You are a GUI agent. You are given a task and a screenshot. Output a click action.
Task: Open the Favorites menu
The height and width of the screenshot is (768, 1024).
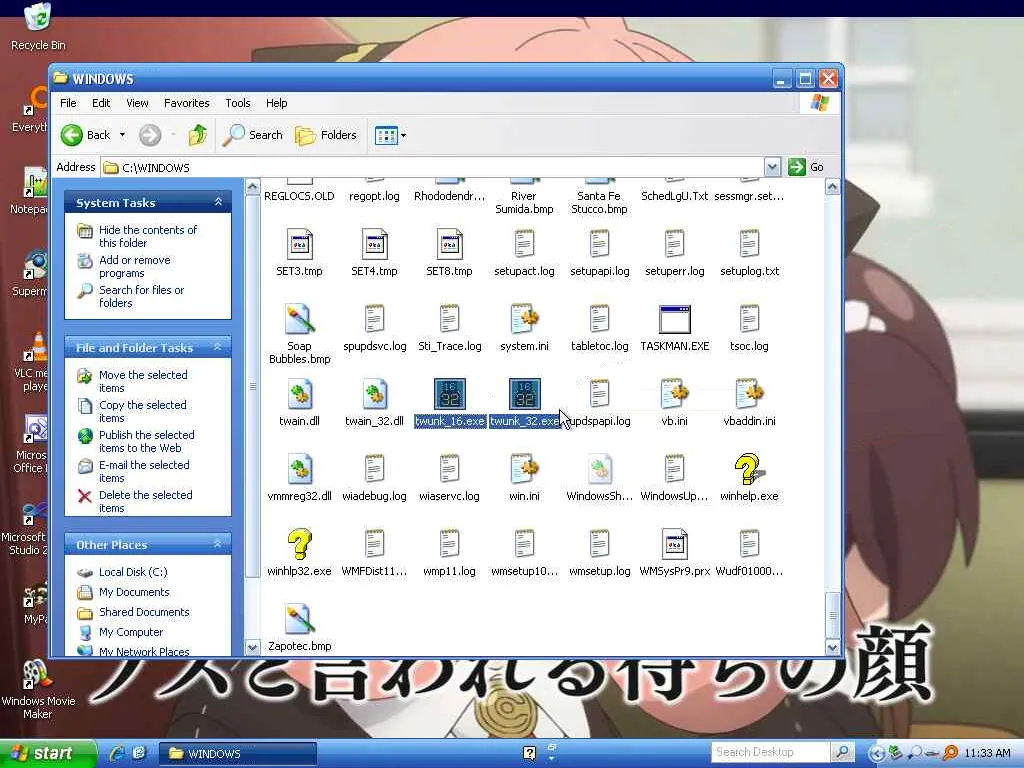pyautogui.click(x=187, y=103)
